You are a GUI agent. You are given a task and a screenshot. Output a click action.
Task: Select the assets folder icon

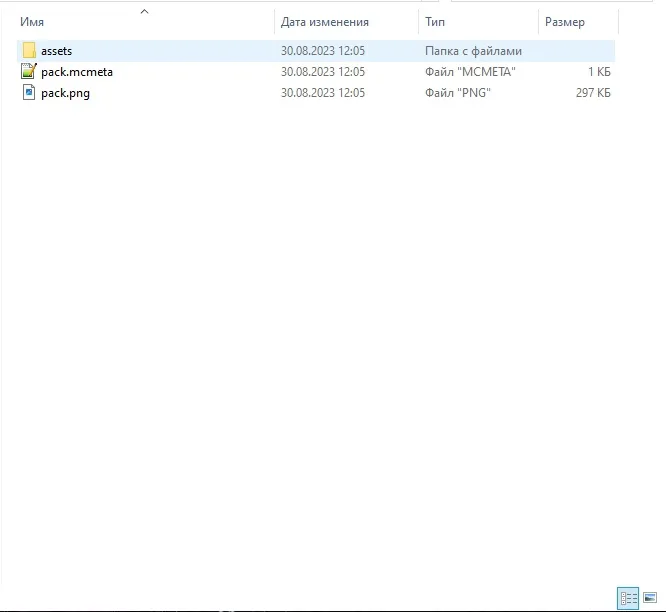tap(29, 51)
